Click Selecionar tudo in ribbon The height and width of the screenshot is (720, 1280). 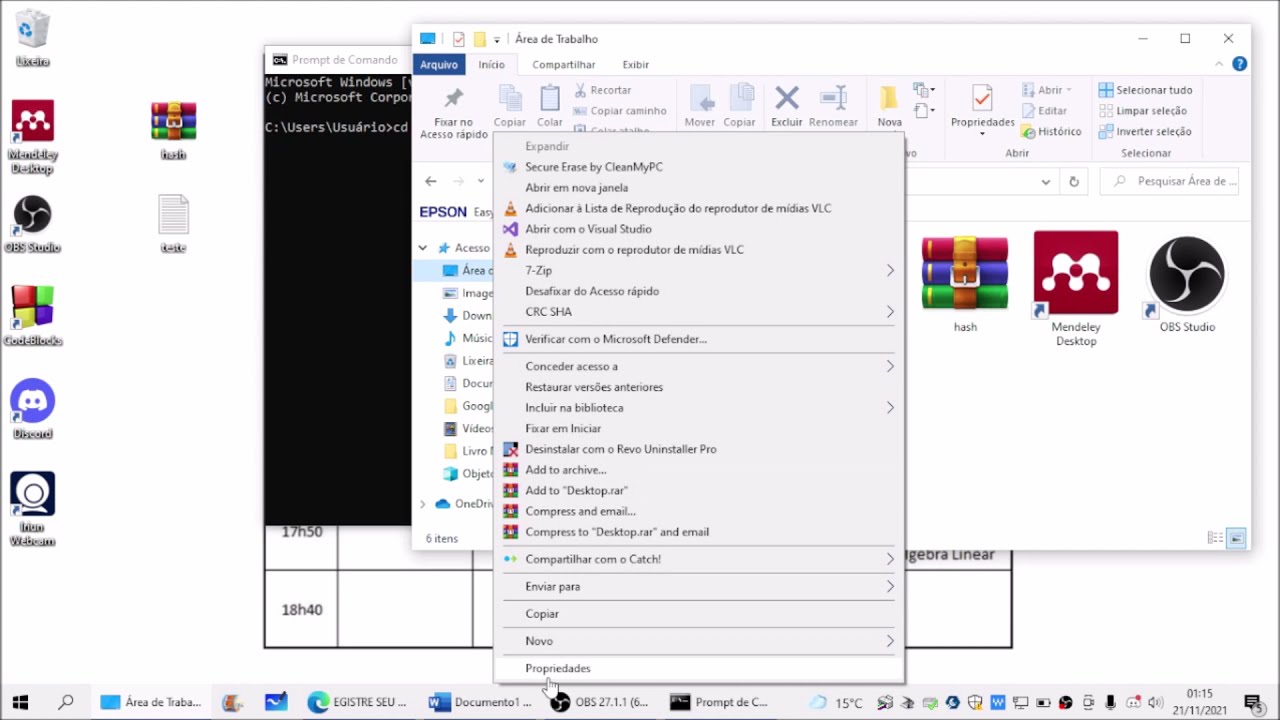coord(1145,90)
